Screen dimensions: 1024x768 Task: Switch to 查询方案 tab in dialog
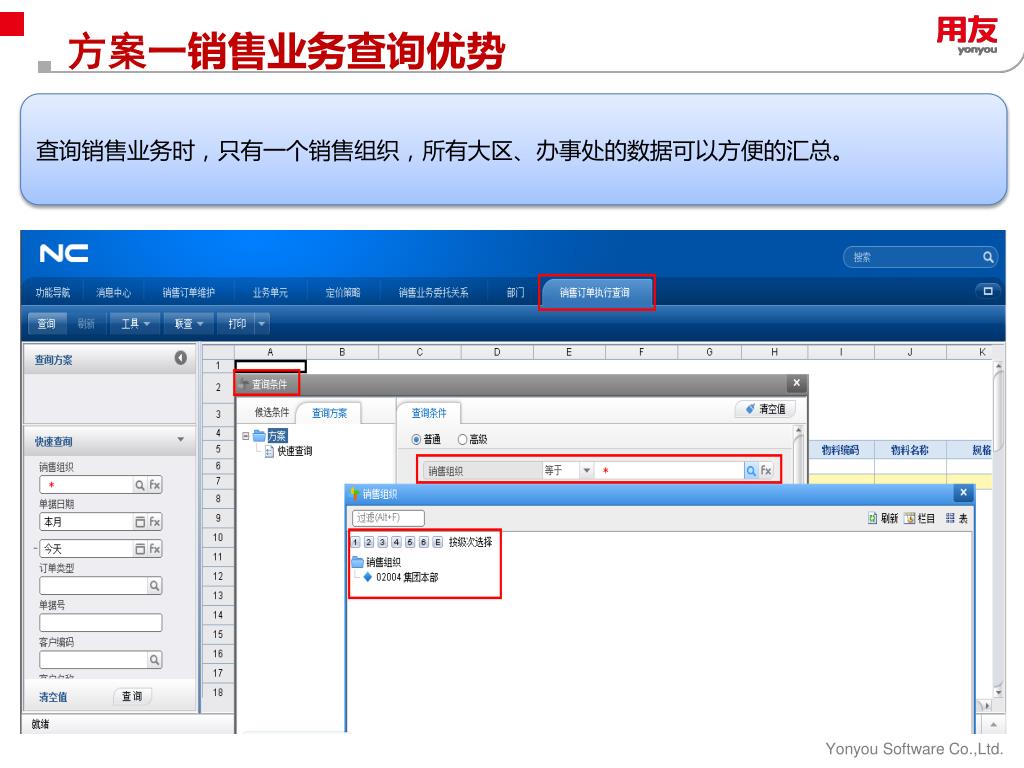(329, 413)
